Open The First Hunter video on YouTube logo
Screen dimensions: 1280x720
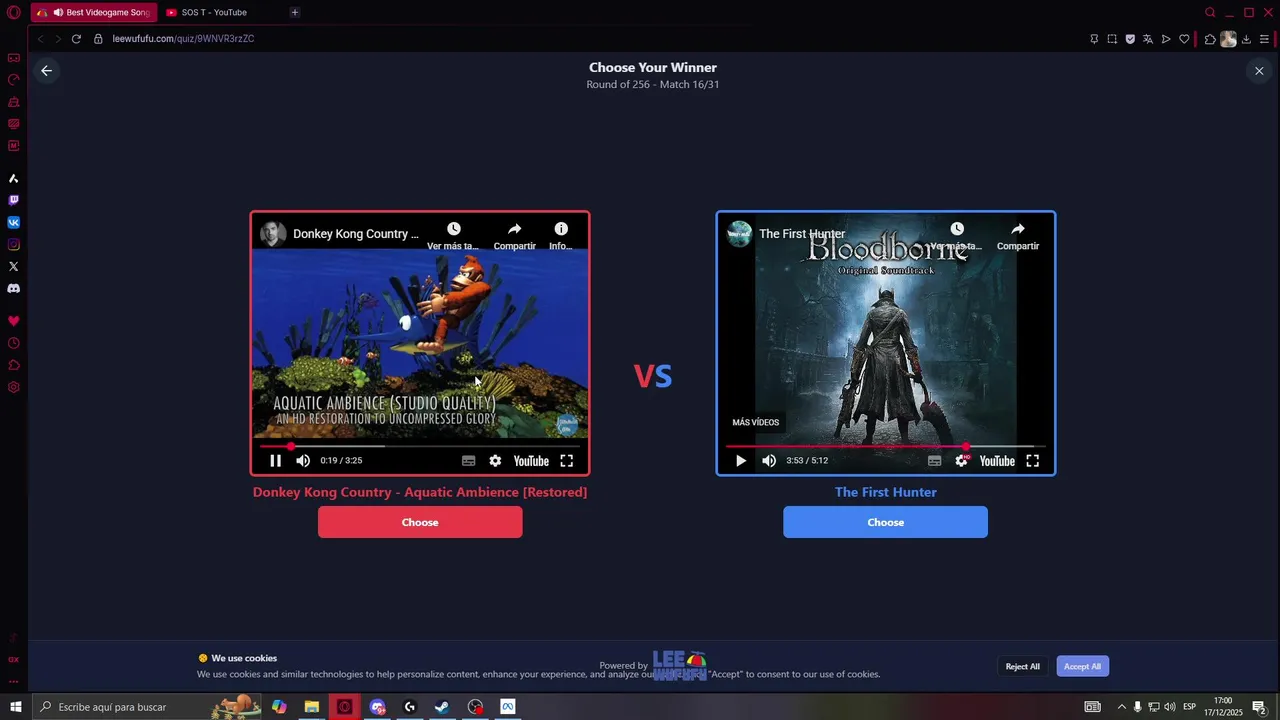(x=997, y=461)
